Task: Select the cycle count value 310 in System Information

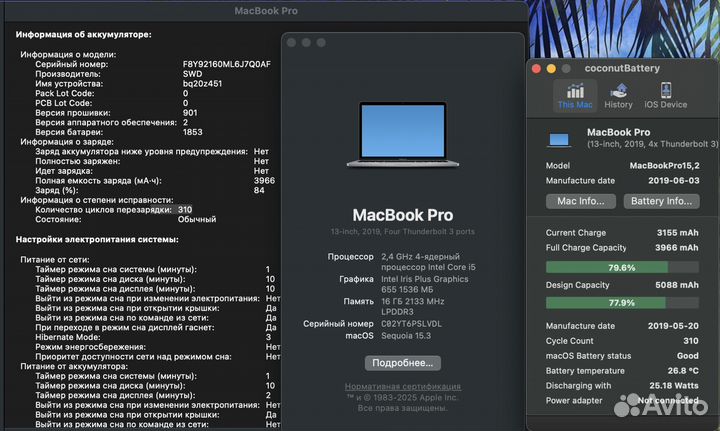Action: click(x=185, y=210)
